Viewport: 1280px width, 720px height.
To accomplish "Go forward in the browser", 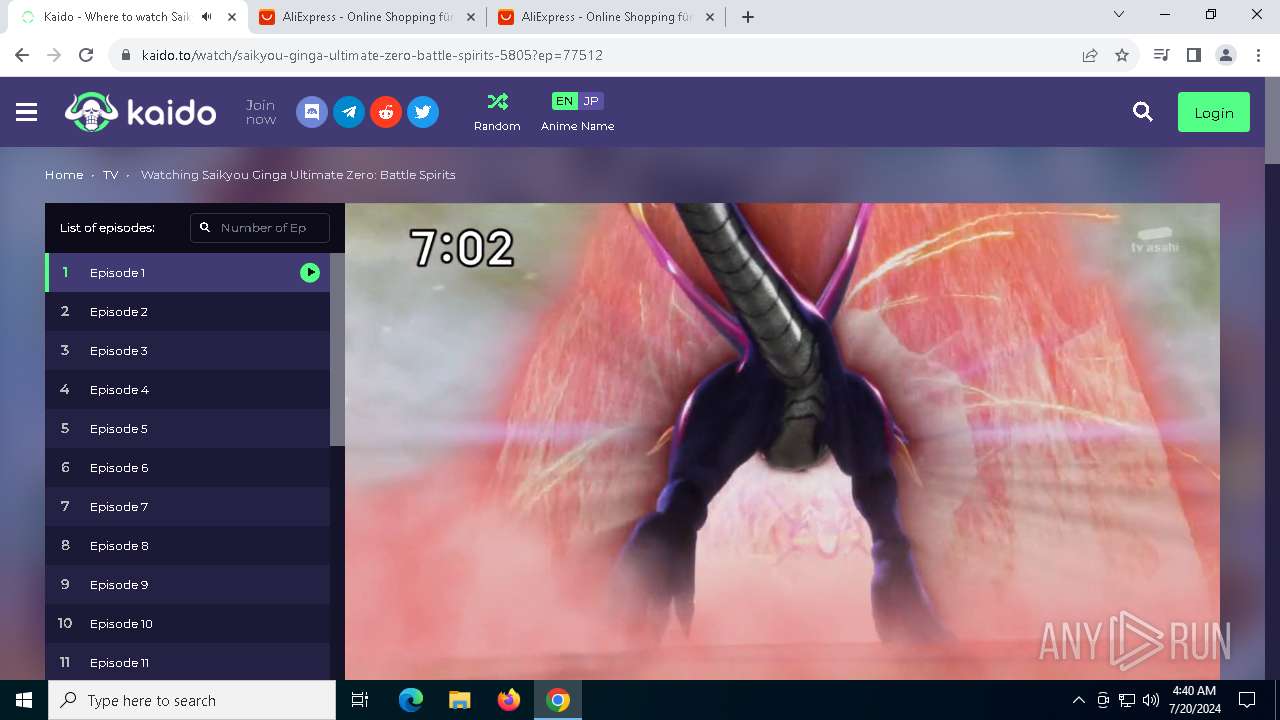I will click(x=54, y=55).
